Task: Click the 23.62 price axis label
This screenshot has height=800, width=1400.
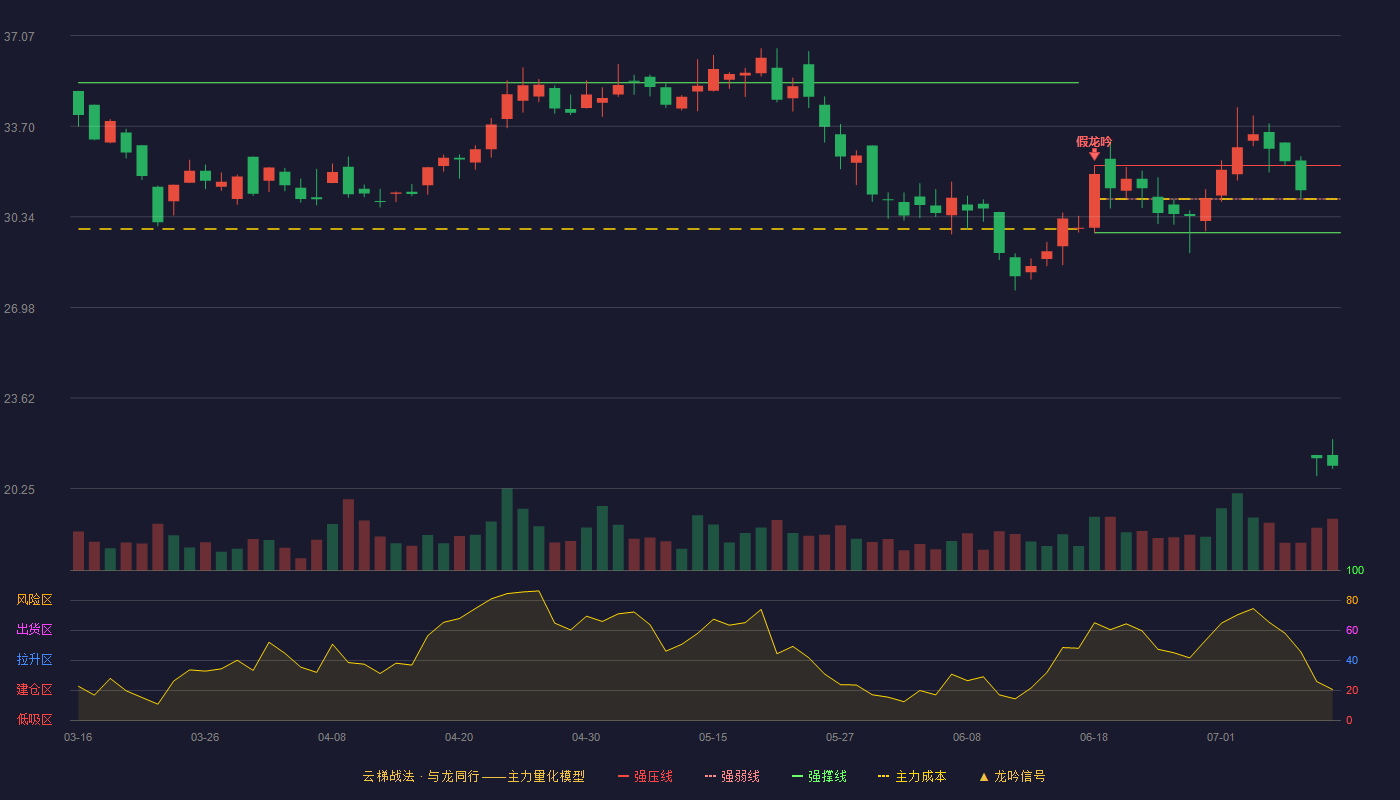Action: click(x=19, y=399)
